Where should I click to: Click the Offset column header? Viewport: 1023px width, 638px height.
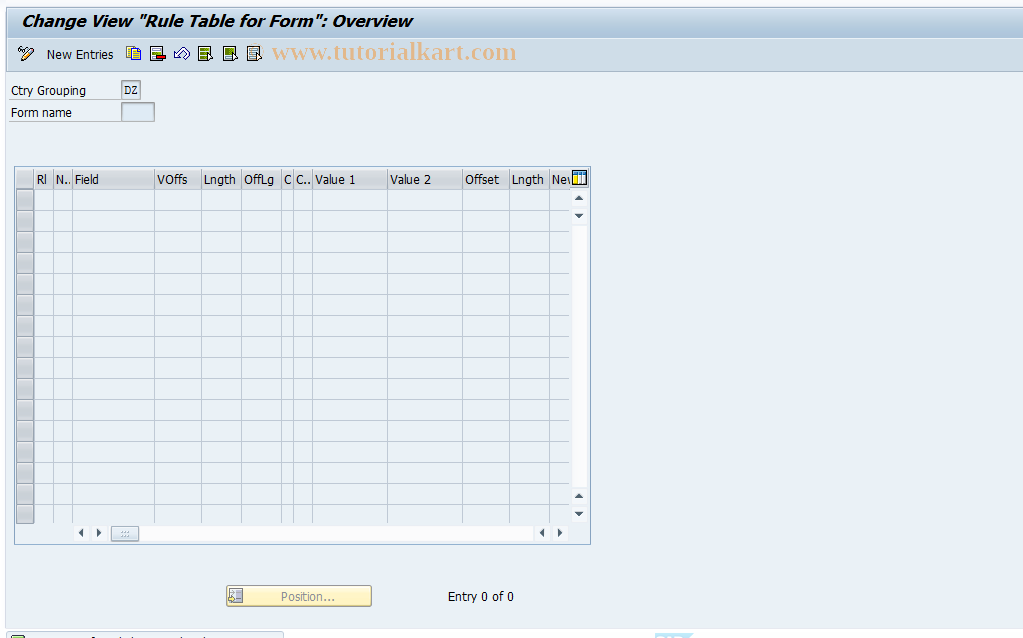tap(485, 179)
